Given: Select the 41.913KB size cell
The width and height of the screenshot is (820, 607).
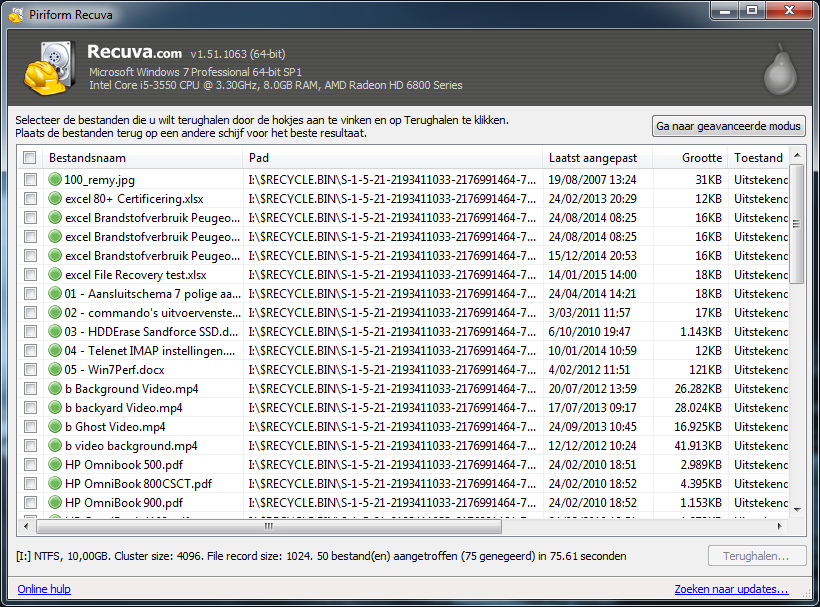Looking at the screenshot, I should [x=698, y=445].
